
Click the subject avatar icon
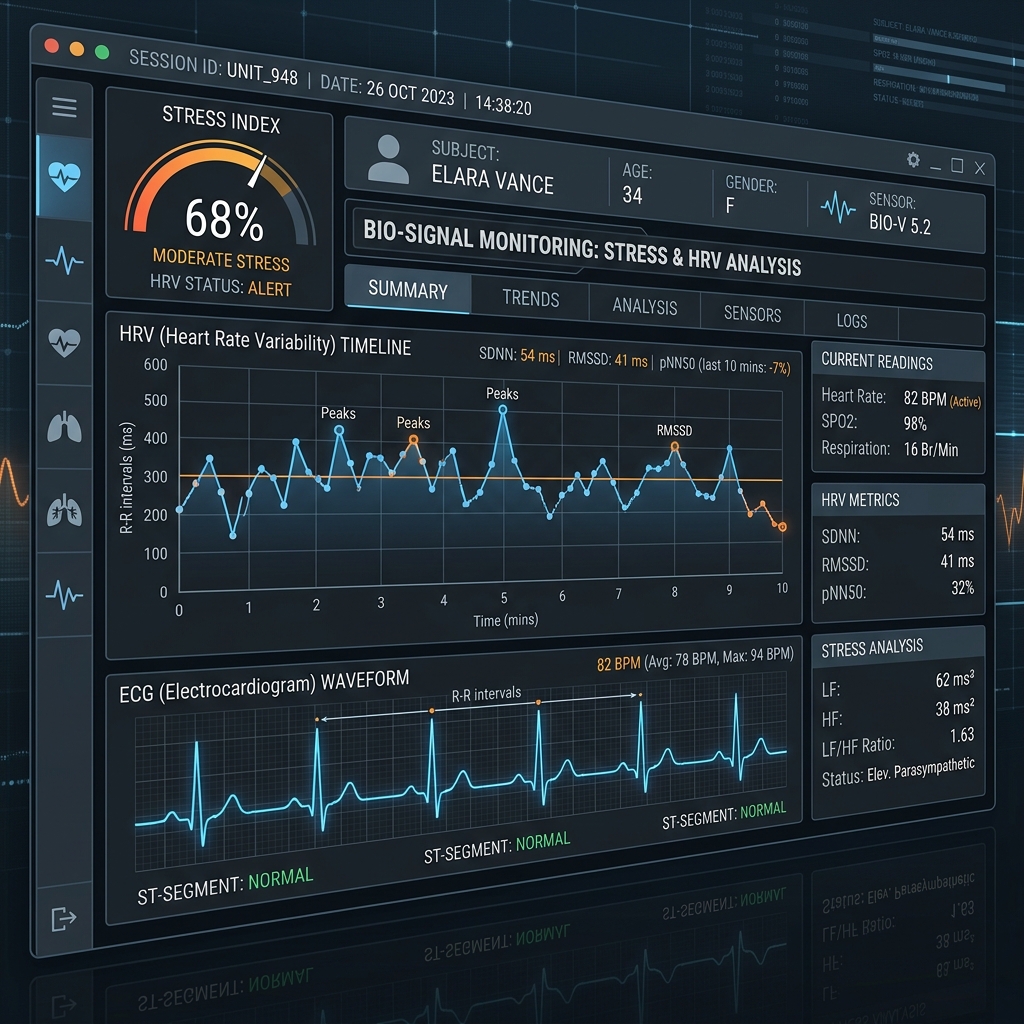388,159
